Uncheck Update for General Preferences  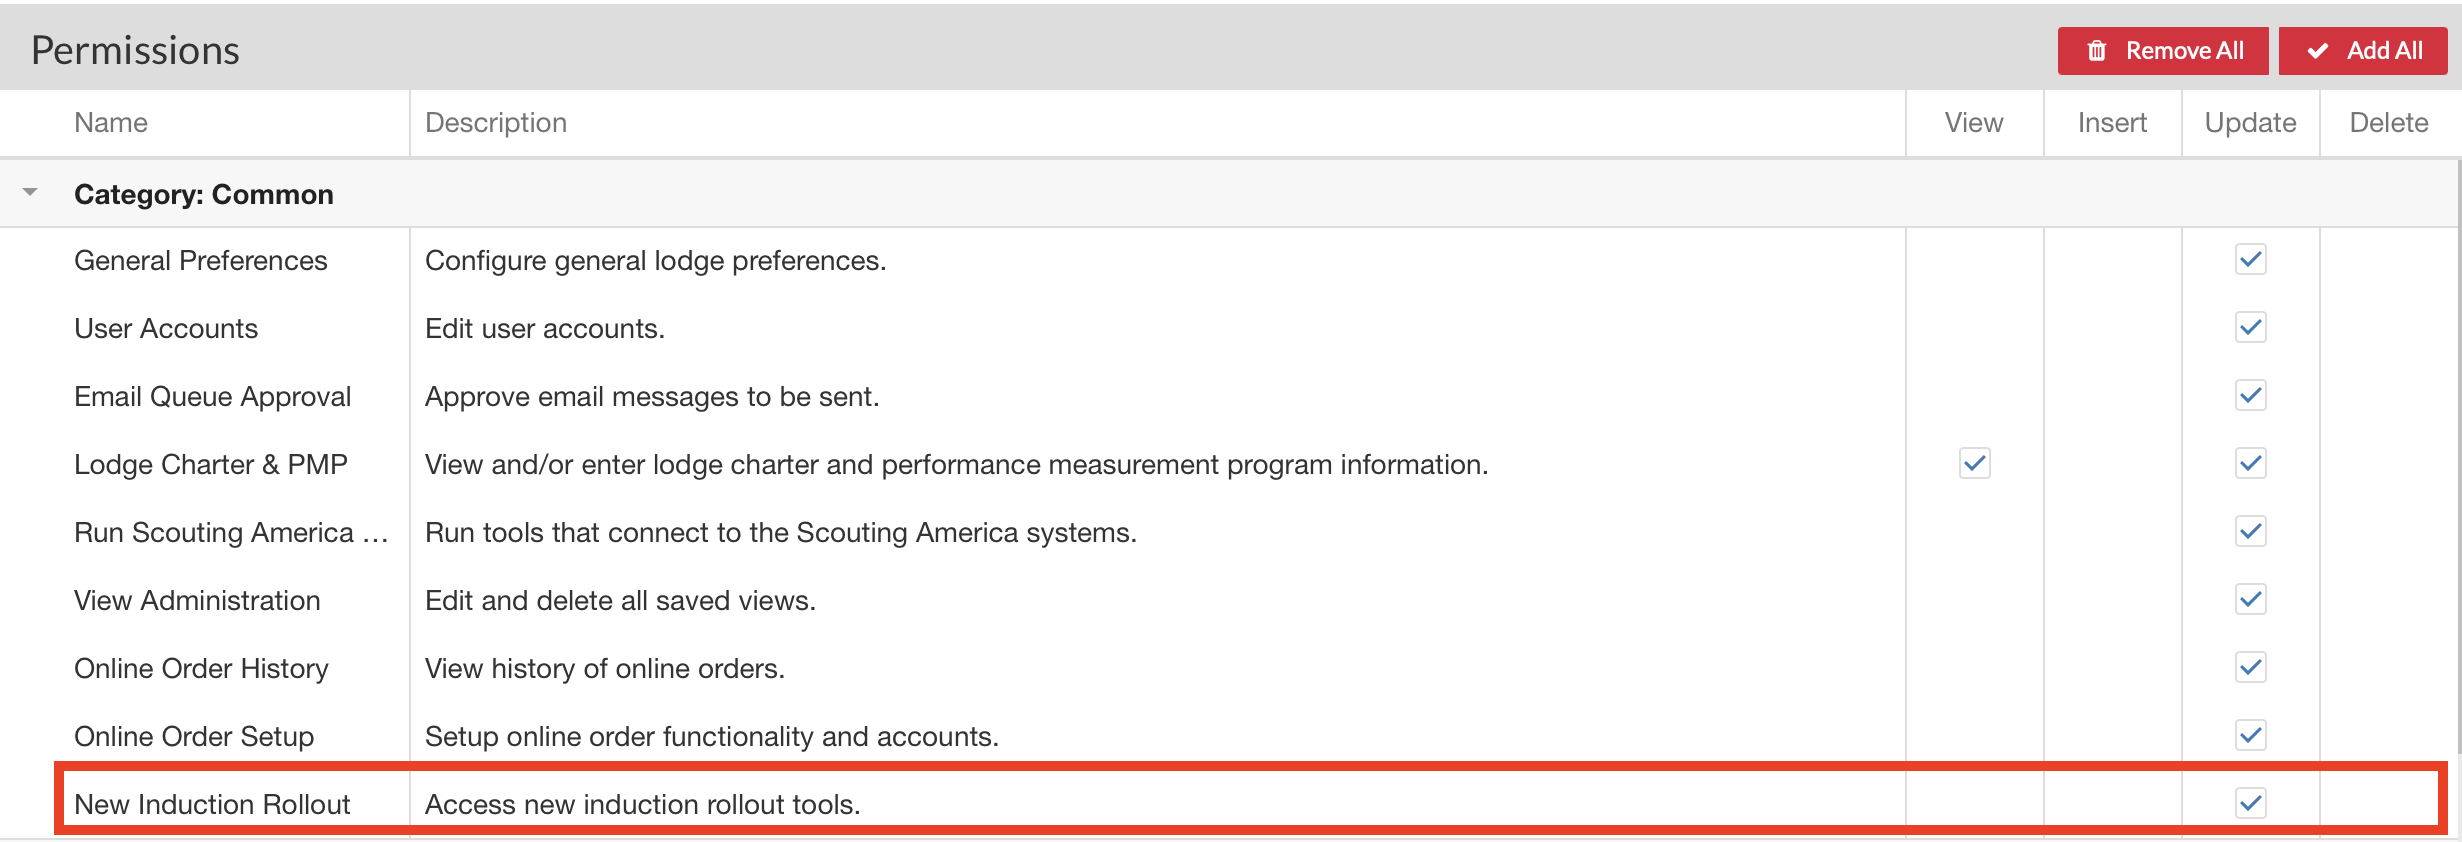pos(2250,260)
